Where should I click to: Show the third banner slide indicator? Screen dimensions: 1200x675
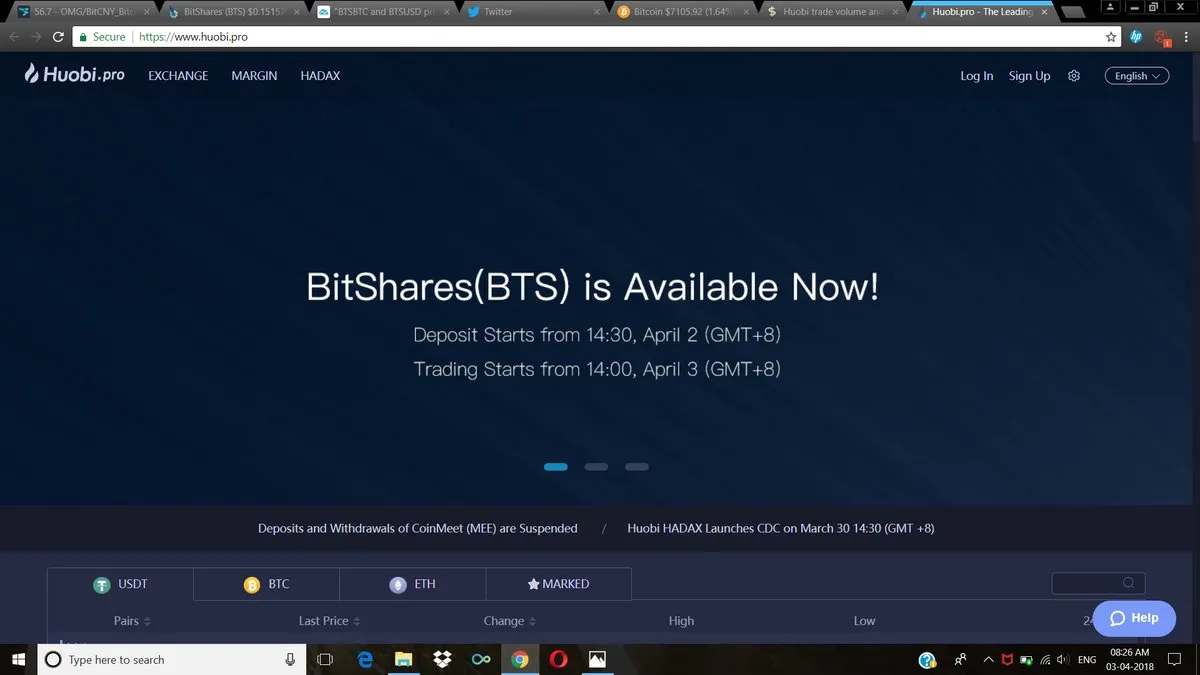pos(637,467)
